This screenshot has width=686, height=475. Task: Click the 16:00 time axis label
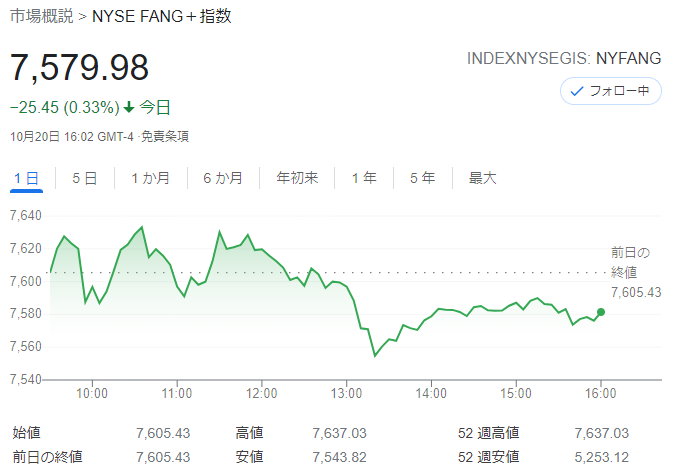[x=601, y=393]
